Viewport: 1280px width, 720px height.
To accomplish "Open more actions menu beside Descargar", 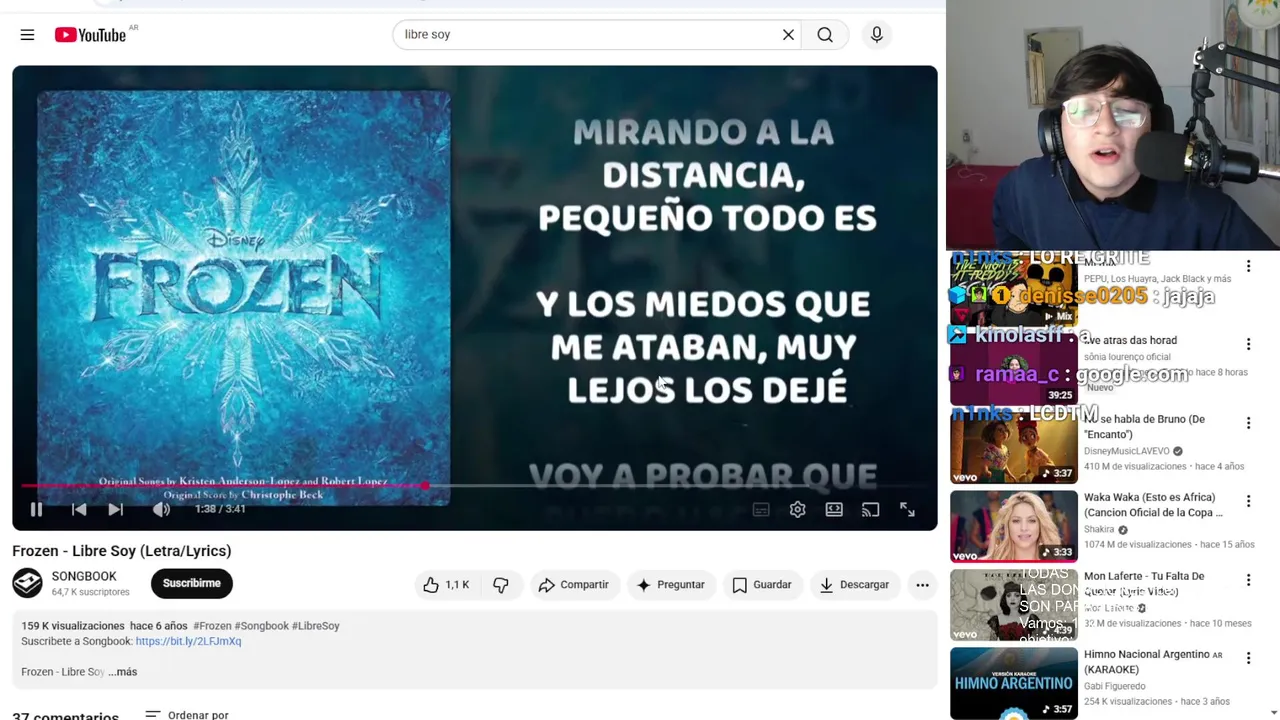I will pyautogui.click(x=922, y=585).
